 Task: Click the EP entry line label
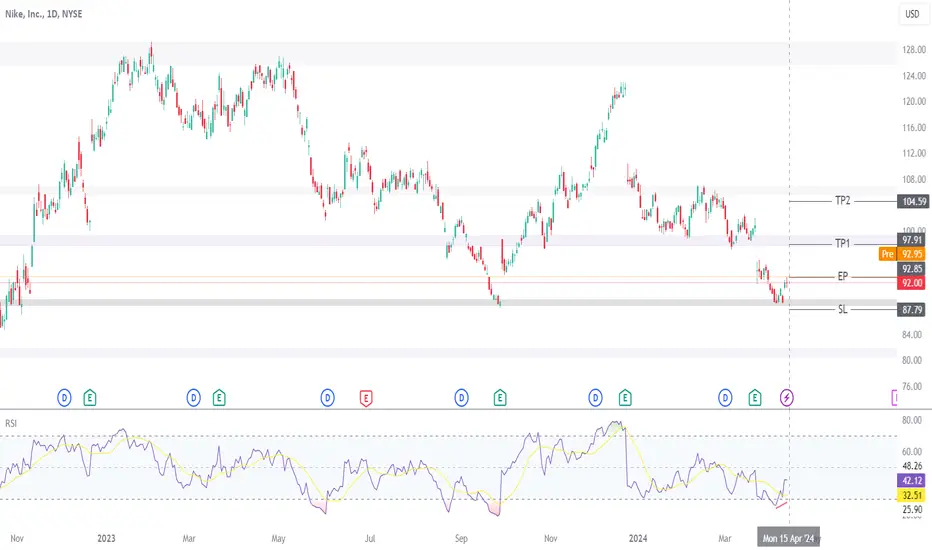843,276
